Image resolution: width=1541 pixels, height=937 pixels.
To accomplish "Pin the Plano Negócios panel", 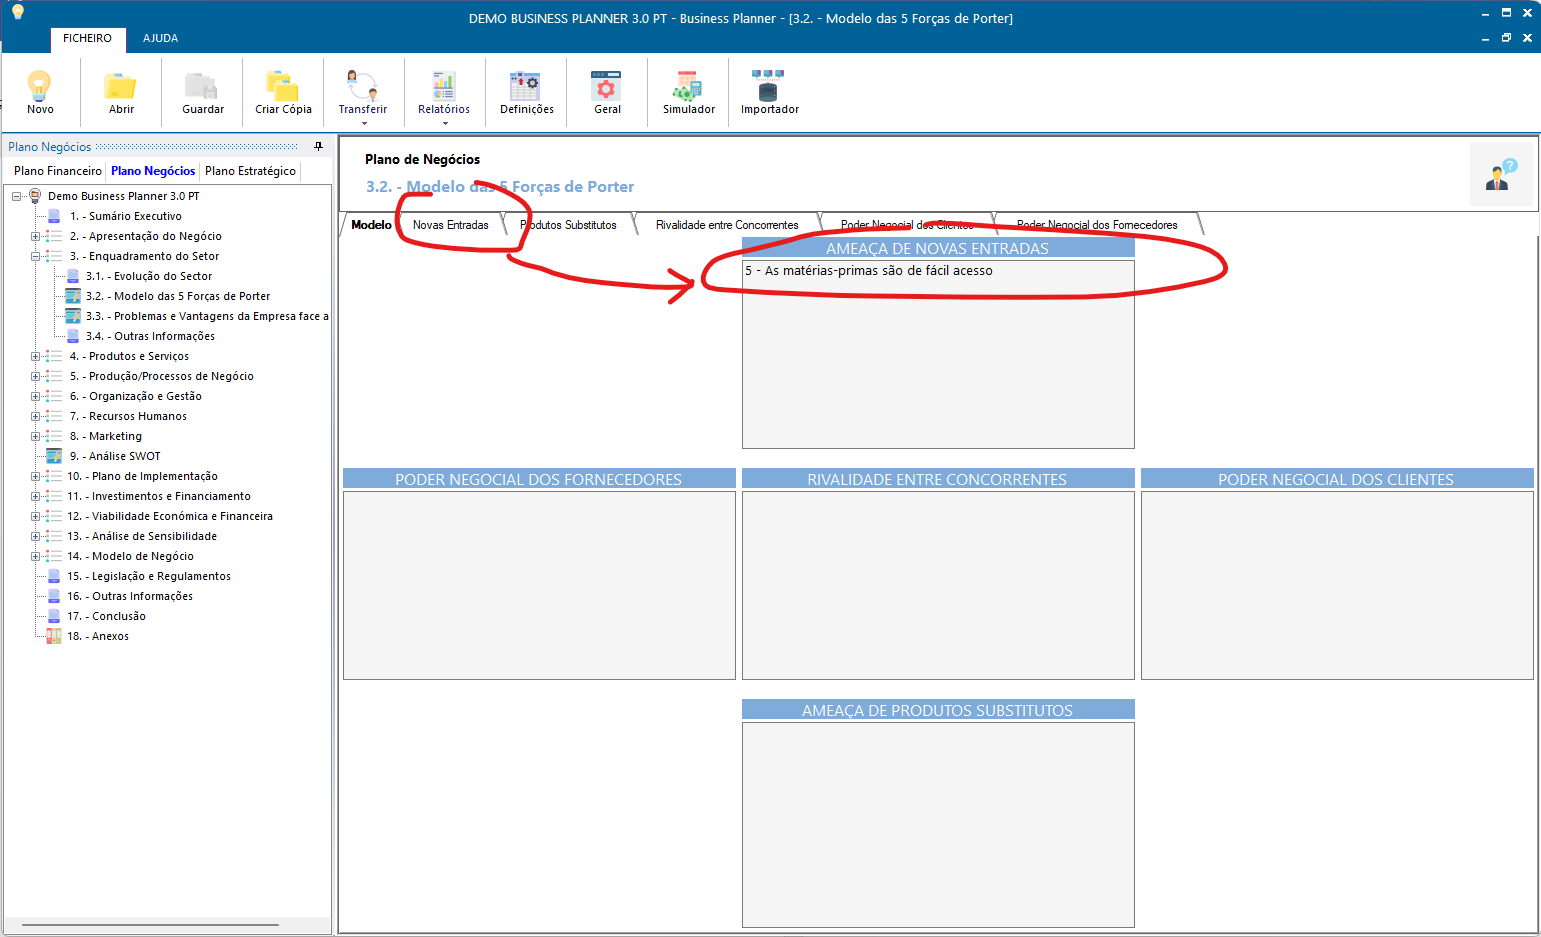I will (x=319, y=146).
